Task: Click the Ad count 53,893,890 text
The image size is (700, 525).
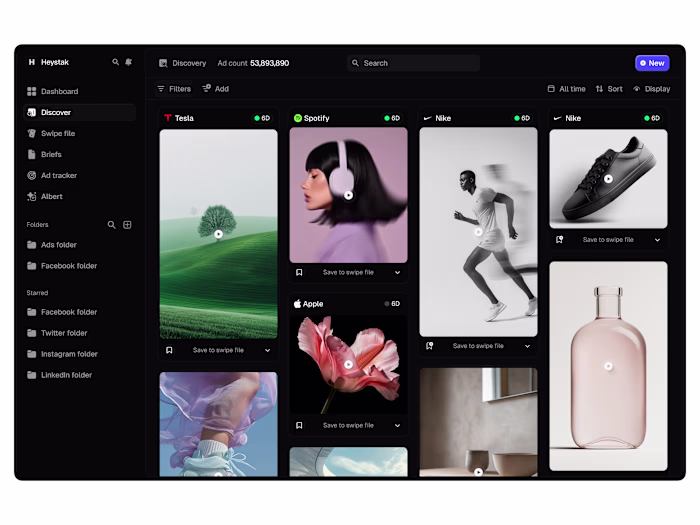Action: (x=253, y=63)
